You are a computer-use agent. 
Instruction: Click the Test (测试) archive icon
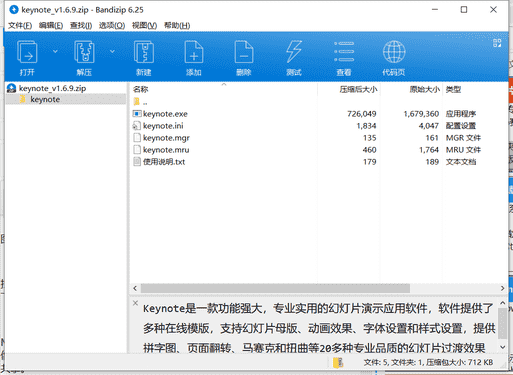(x=294, y=52)
